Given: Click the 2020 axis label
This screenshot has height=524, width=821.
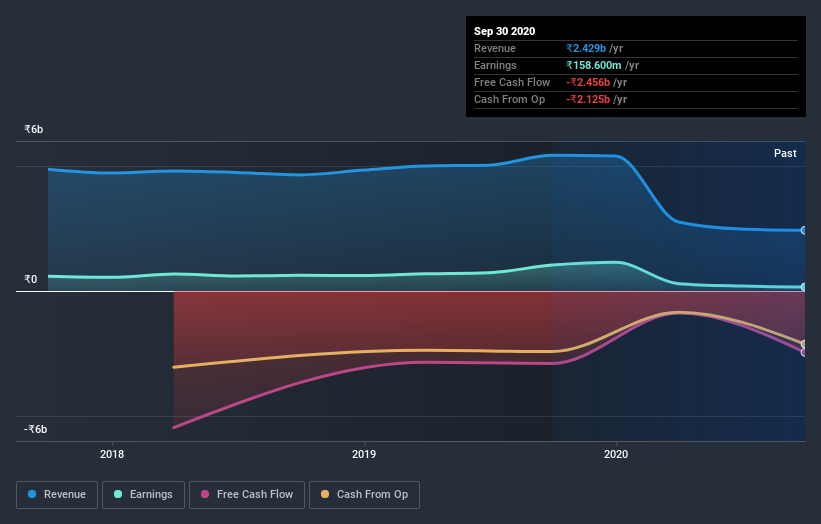Looking at the screenshot, I should click(616, 454).
